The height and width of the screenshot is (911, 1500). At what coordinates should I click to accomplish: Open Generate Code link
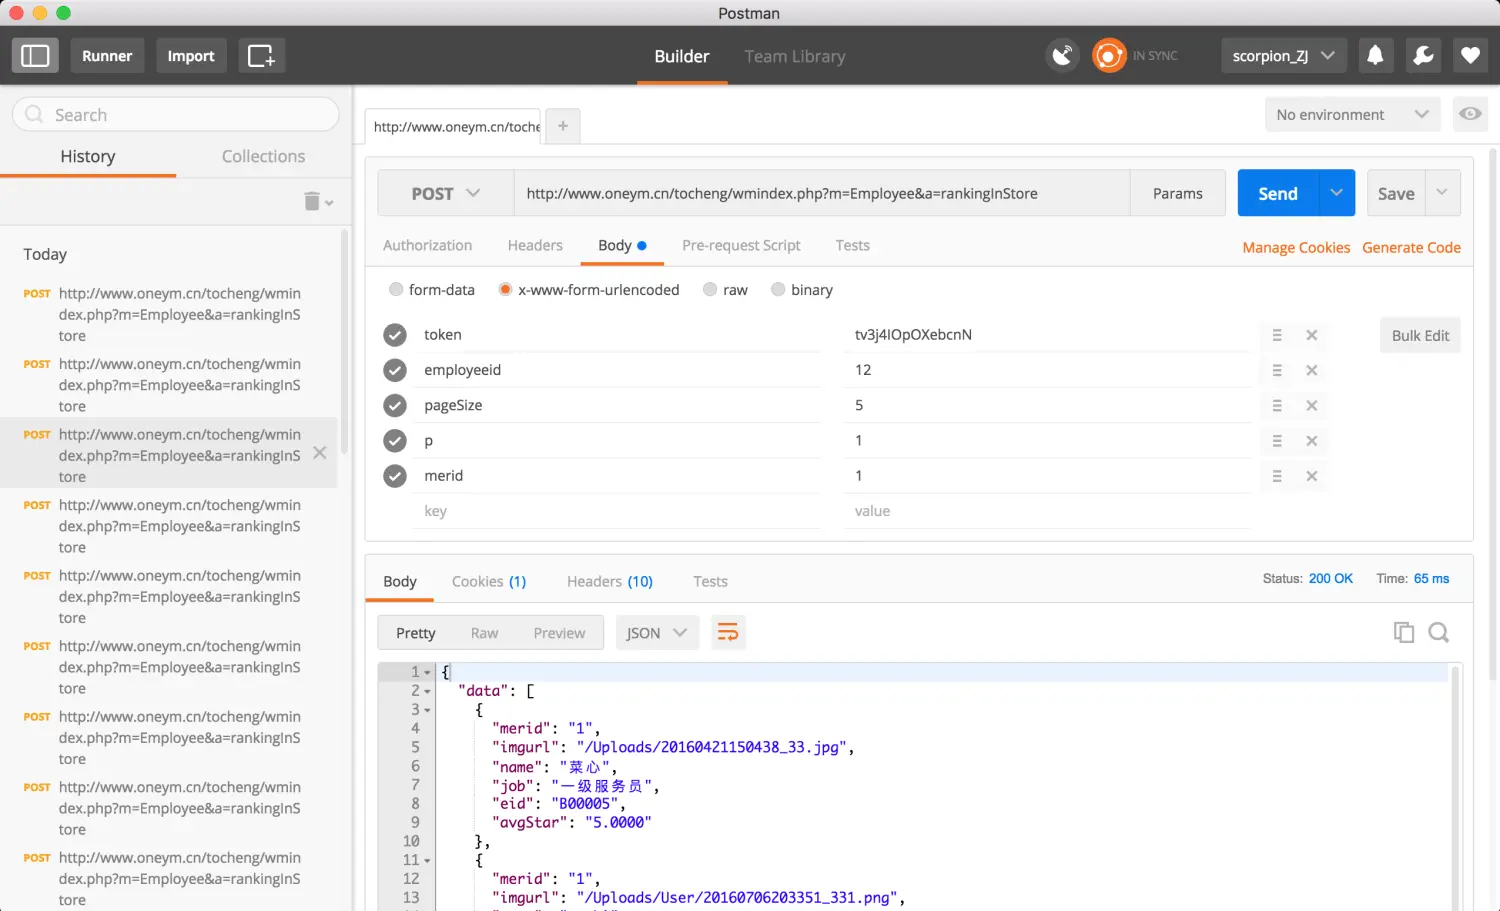pyautogui.click(x=1411, y=247)
